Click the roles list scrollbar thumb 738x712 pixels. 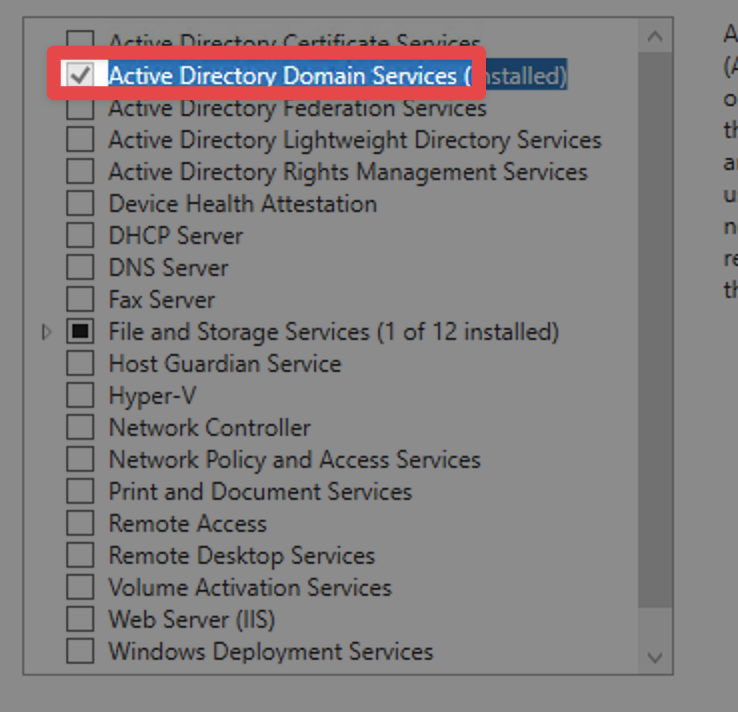point(655,329)
